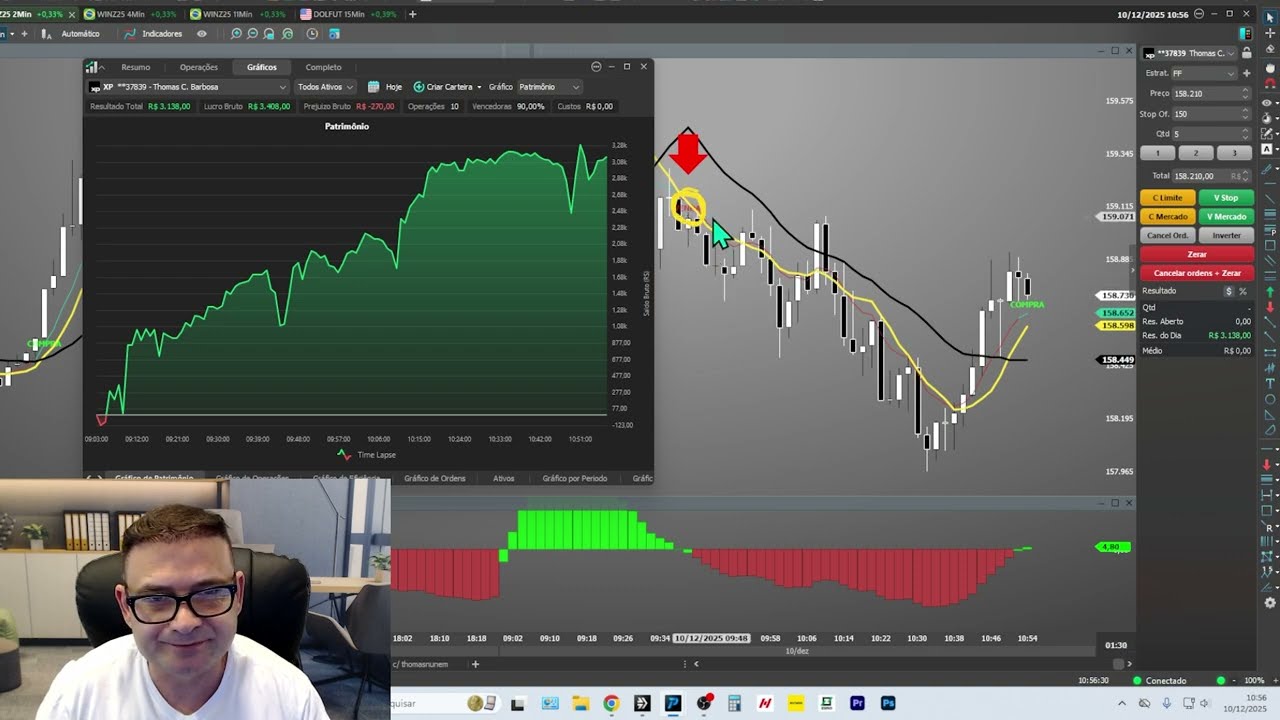Viewport: 1280px width, 720px height.
Task: Add a strategy with the plus beside Estrat.
Action: pos(1246,73)
